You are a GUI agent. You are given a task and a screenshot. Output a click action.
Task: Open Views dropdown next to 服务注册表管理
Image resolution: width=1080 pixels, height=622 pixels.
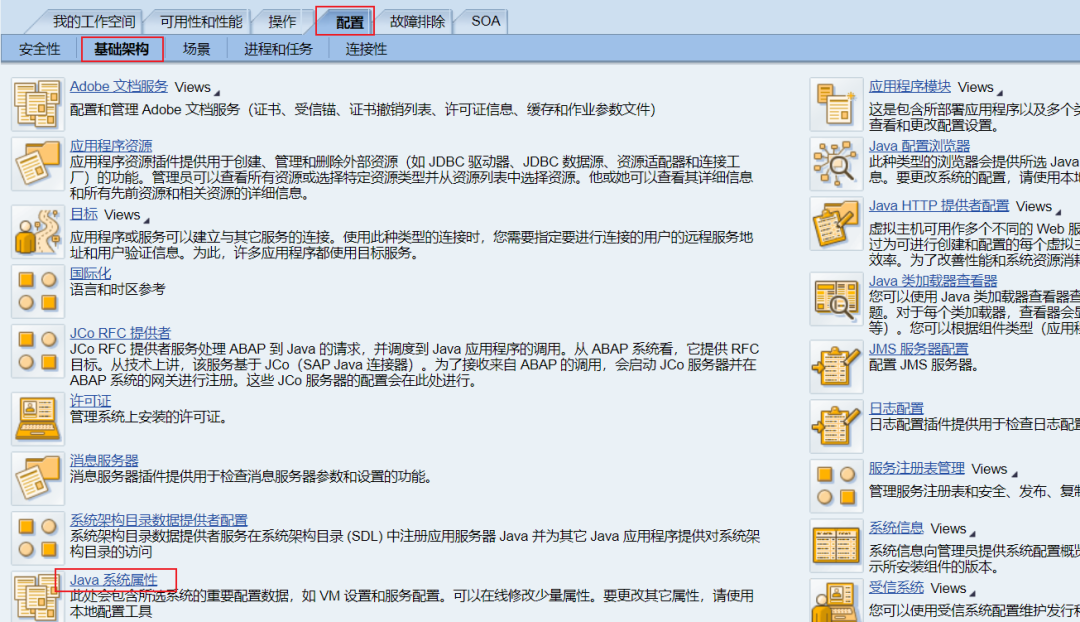(995, 469)
